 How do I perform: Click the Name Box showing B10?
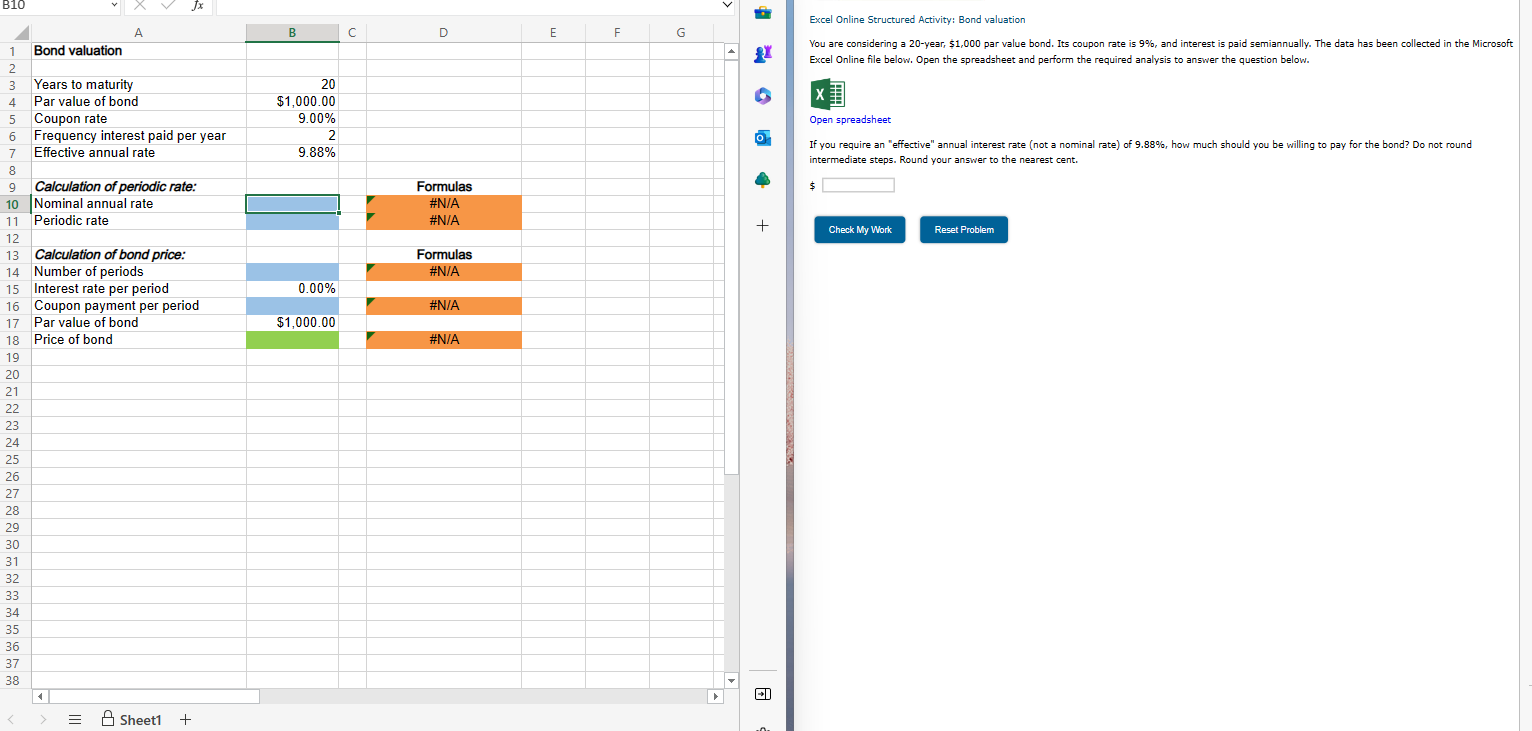(x=52, y=6)
